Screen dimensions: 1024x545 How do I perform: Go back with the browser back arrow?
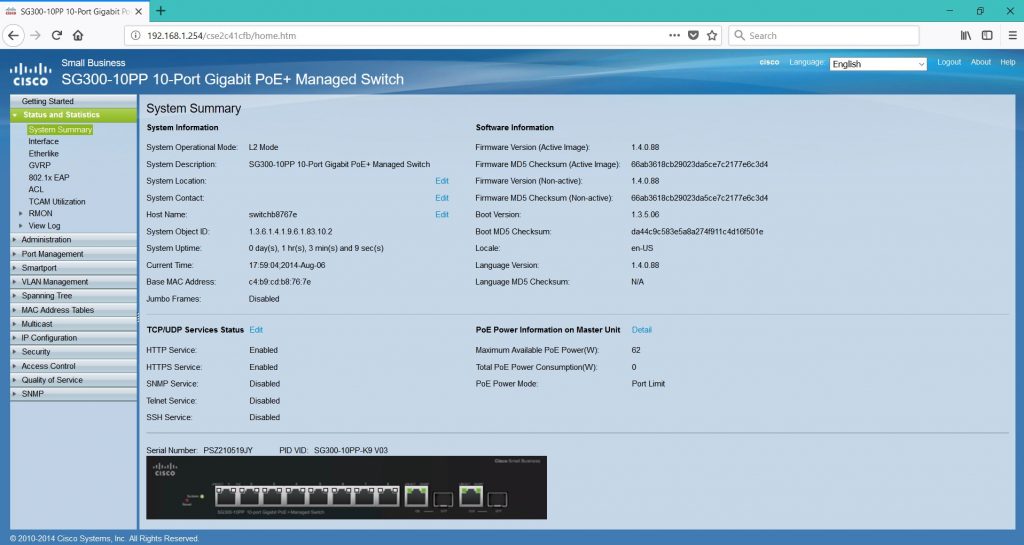(13, 35)
